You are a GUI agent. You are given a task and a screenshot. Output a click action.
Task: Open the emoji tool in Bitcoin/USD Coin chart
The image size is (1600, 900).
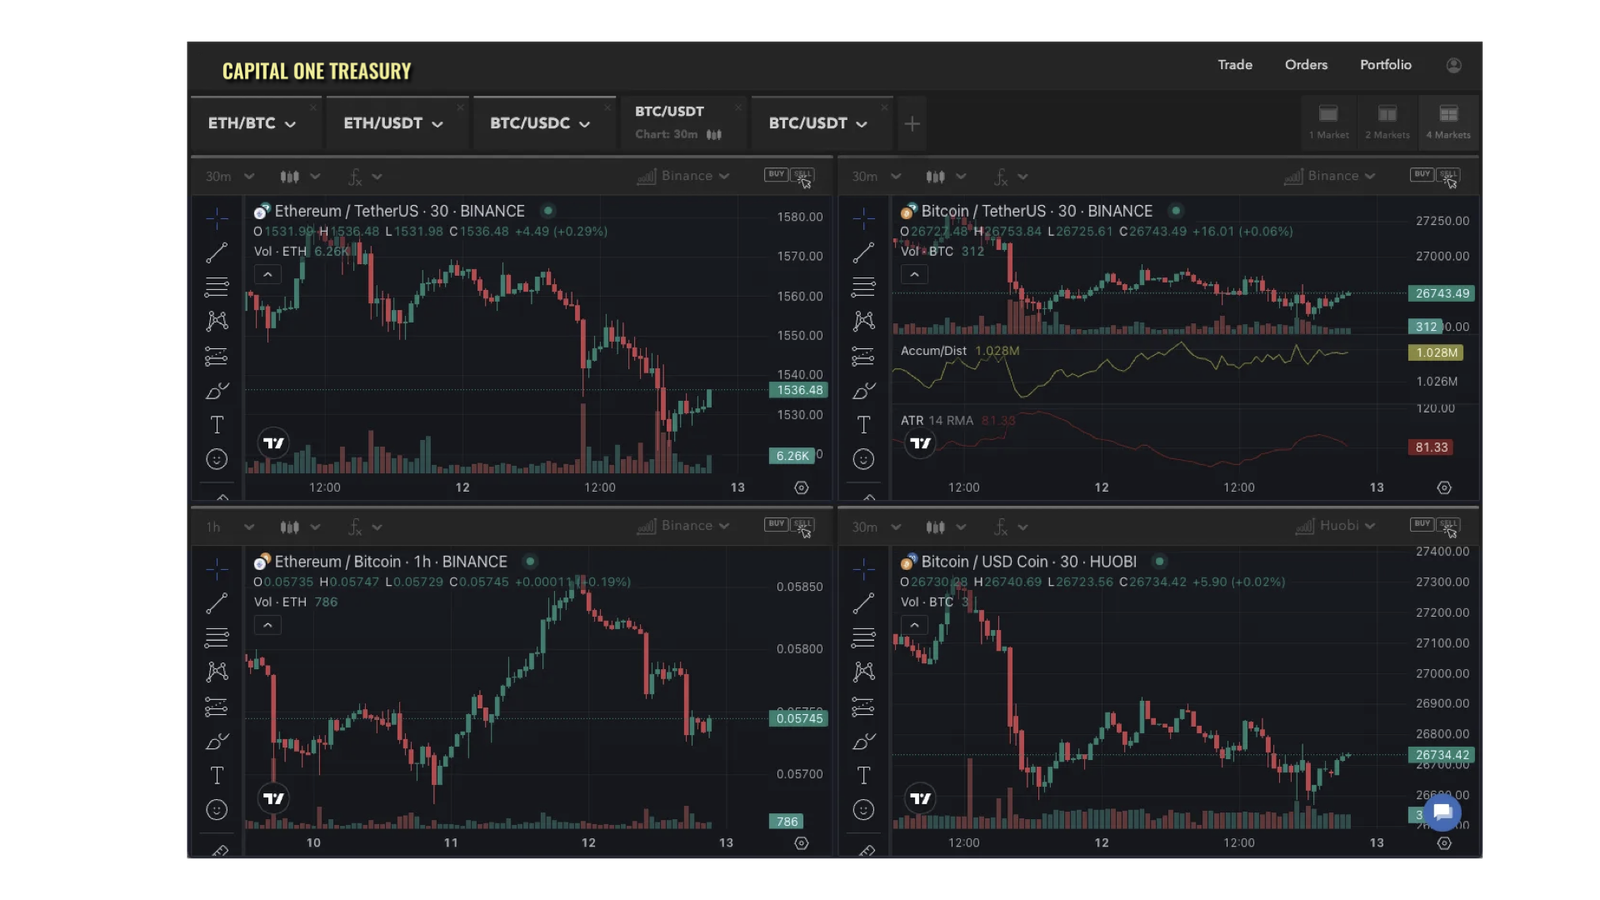[x=864, y=810]
